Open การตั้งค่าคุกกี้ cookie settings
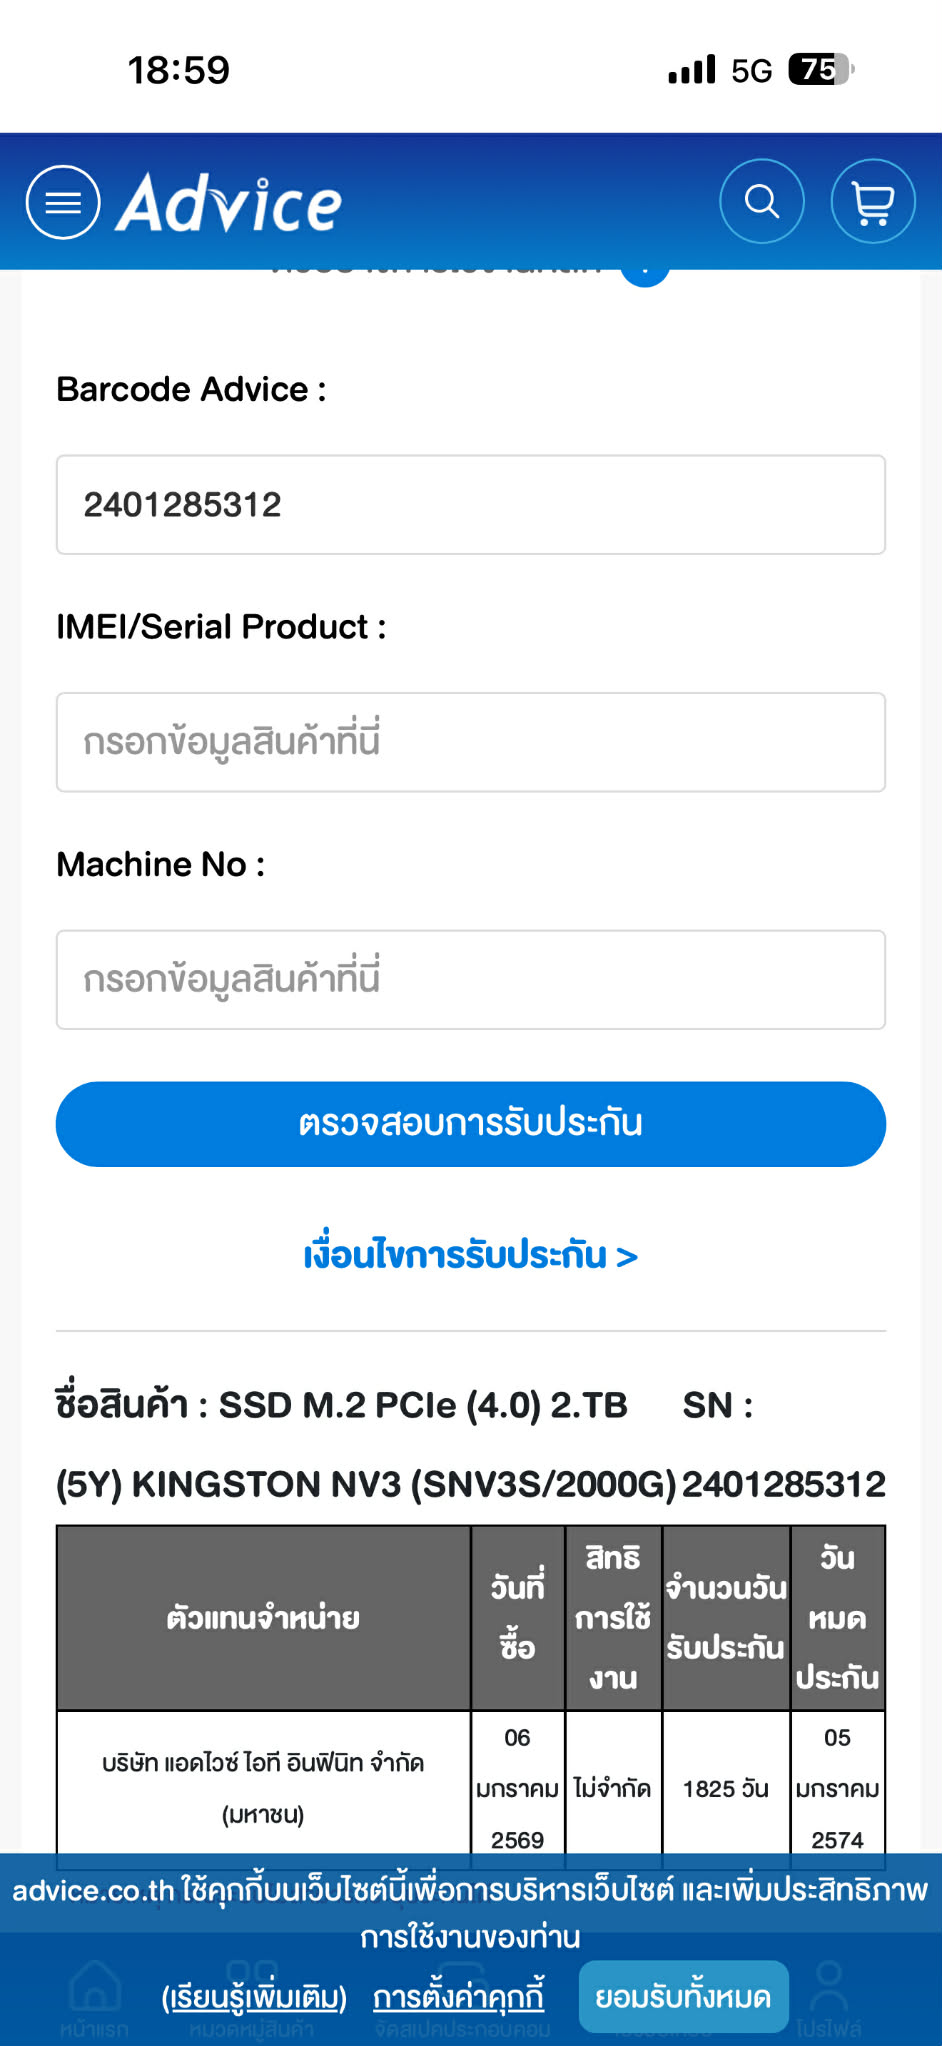 click(x=459, y=1998)
